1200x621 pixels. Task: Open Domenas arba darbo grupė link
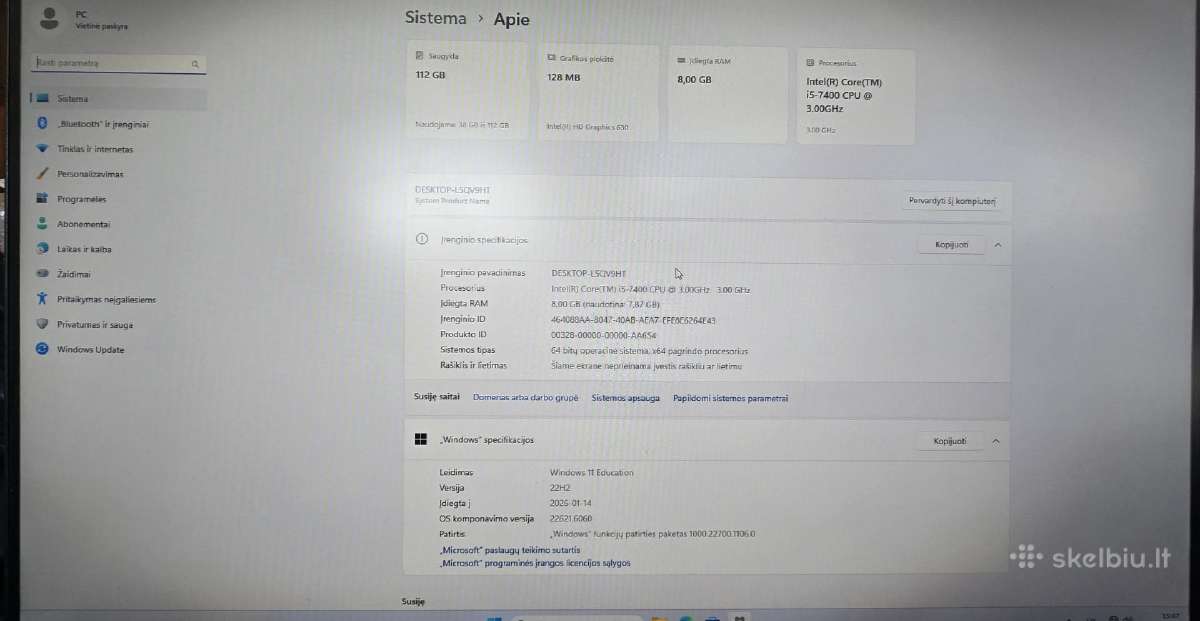(x=526, y=398)
